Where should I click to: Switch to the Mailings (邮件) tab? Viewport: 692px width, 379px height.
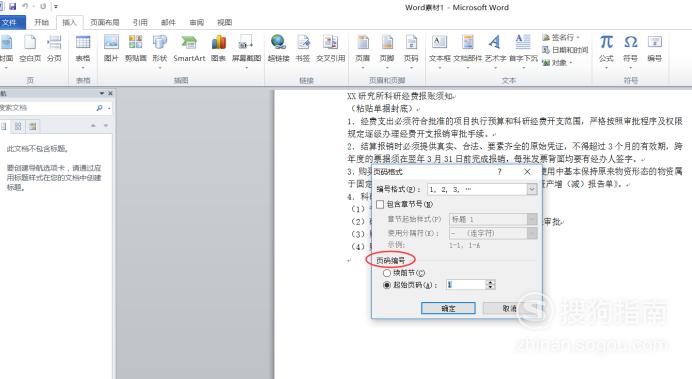[168, 22]
